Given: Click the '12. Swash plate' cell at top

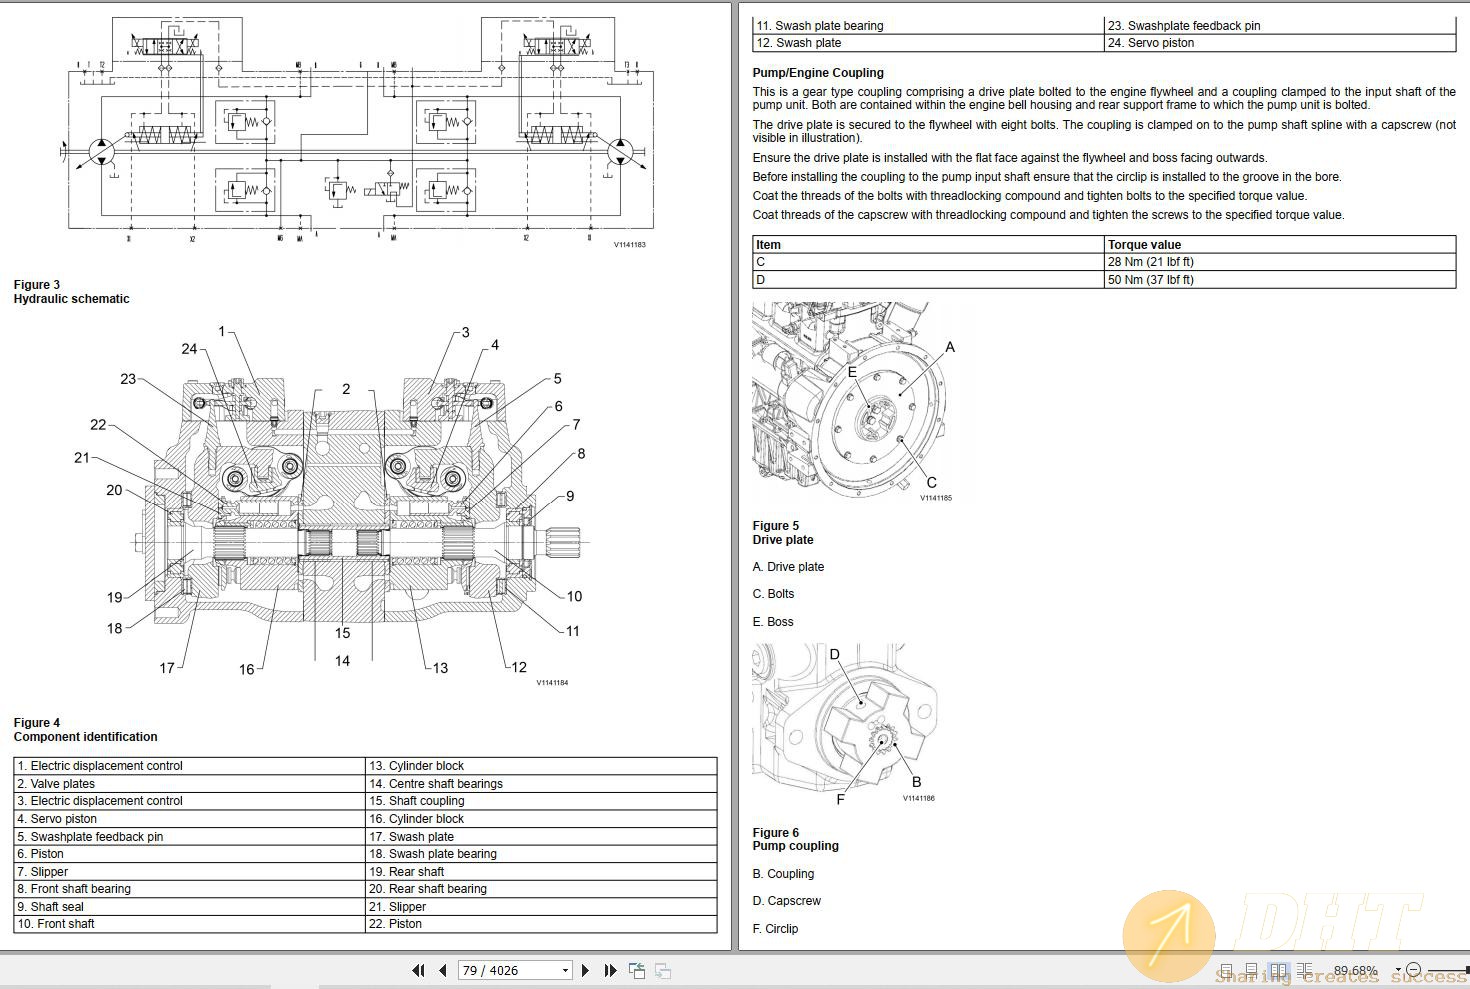Looking at the screenshot, I should coord(928,43).
